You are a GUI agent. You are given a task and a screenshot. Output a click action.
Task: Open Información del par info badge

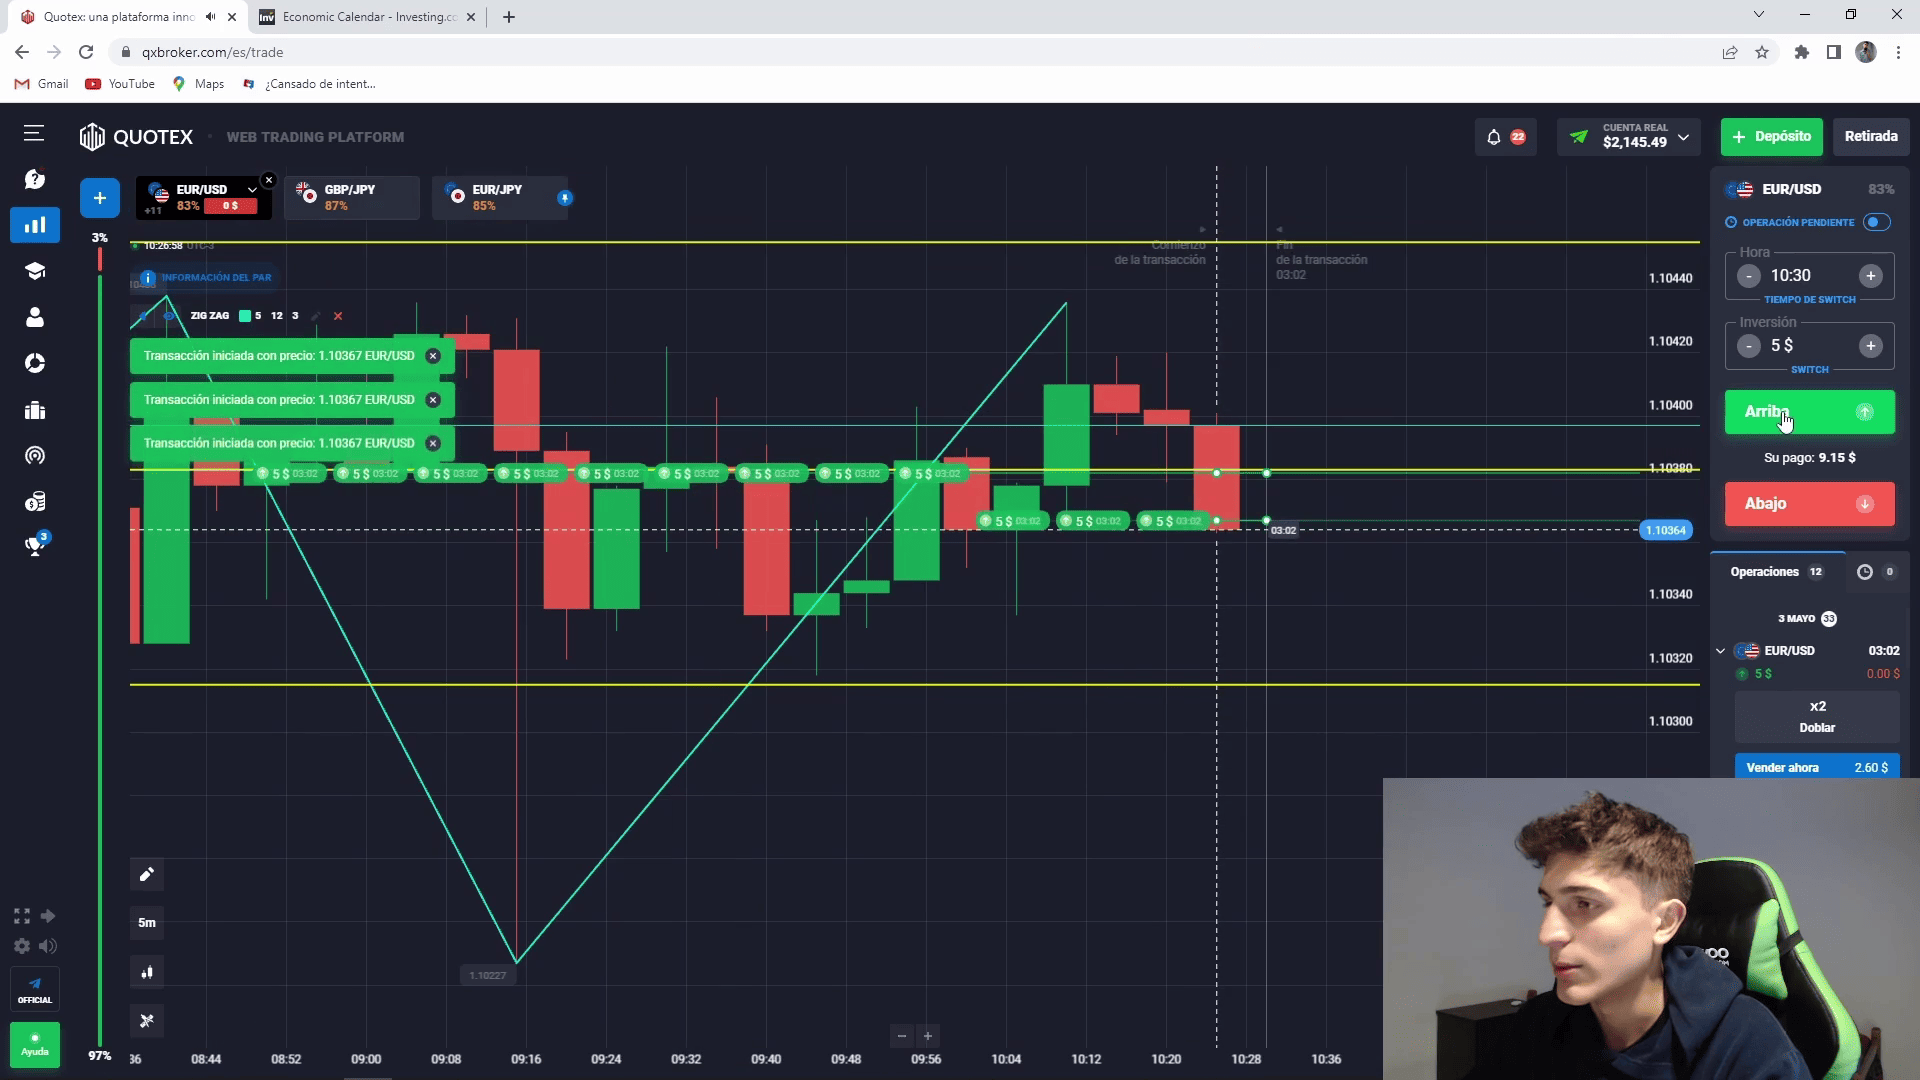[206, 277]
